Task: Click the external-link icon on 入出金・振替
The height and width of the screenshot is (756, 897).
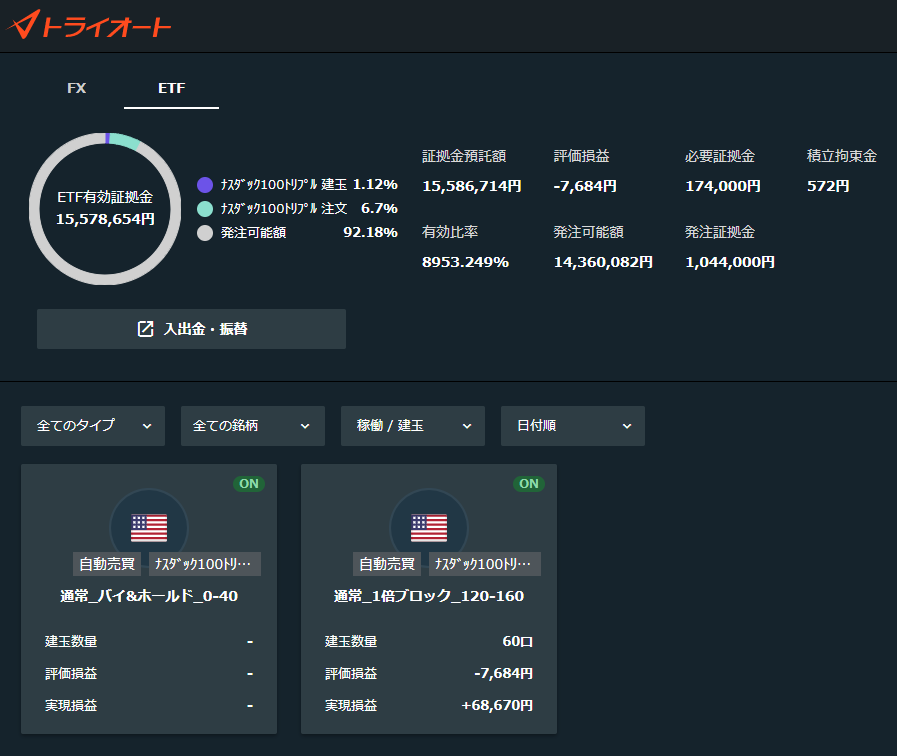Action: point(145,329)
